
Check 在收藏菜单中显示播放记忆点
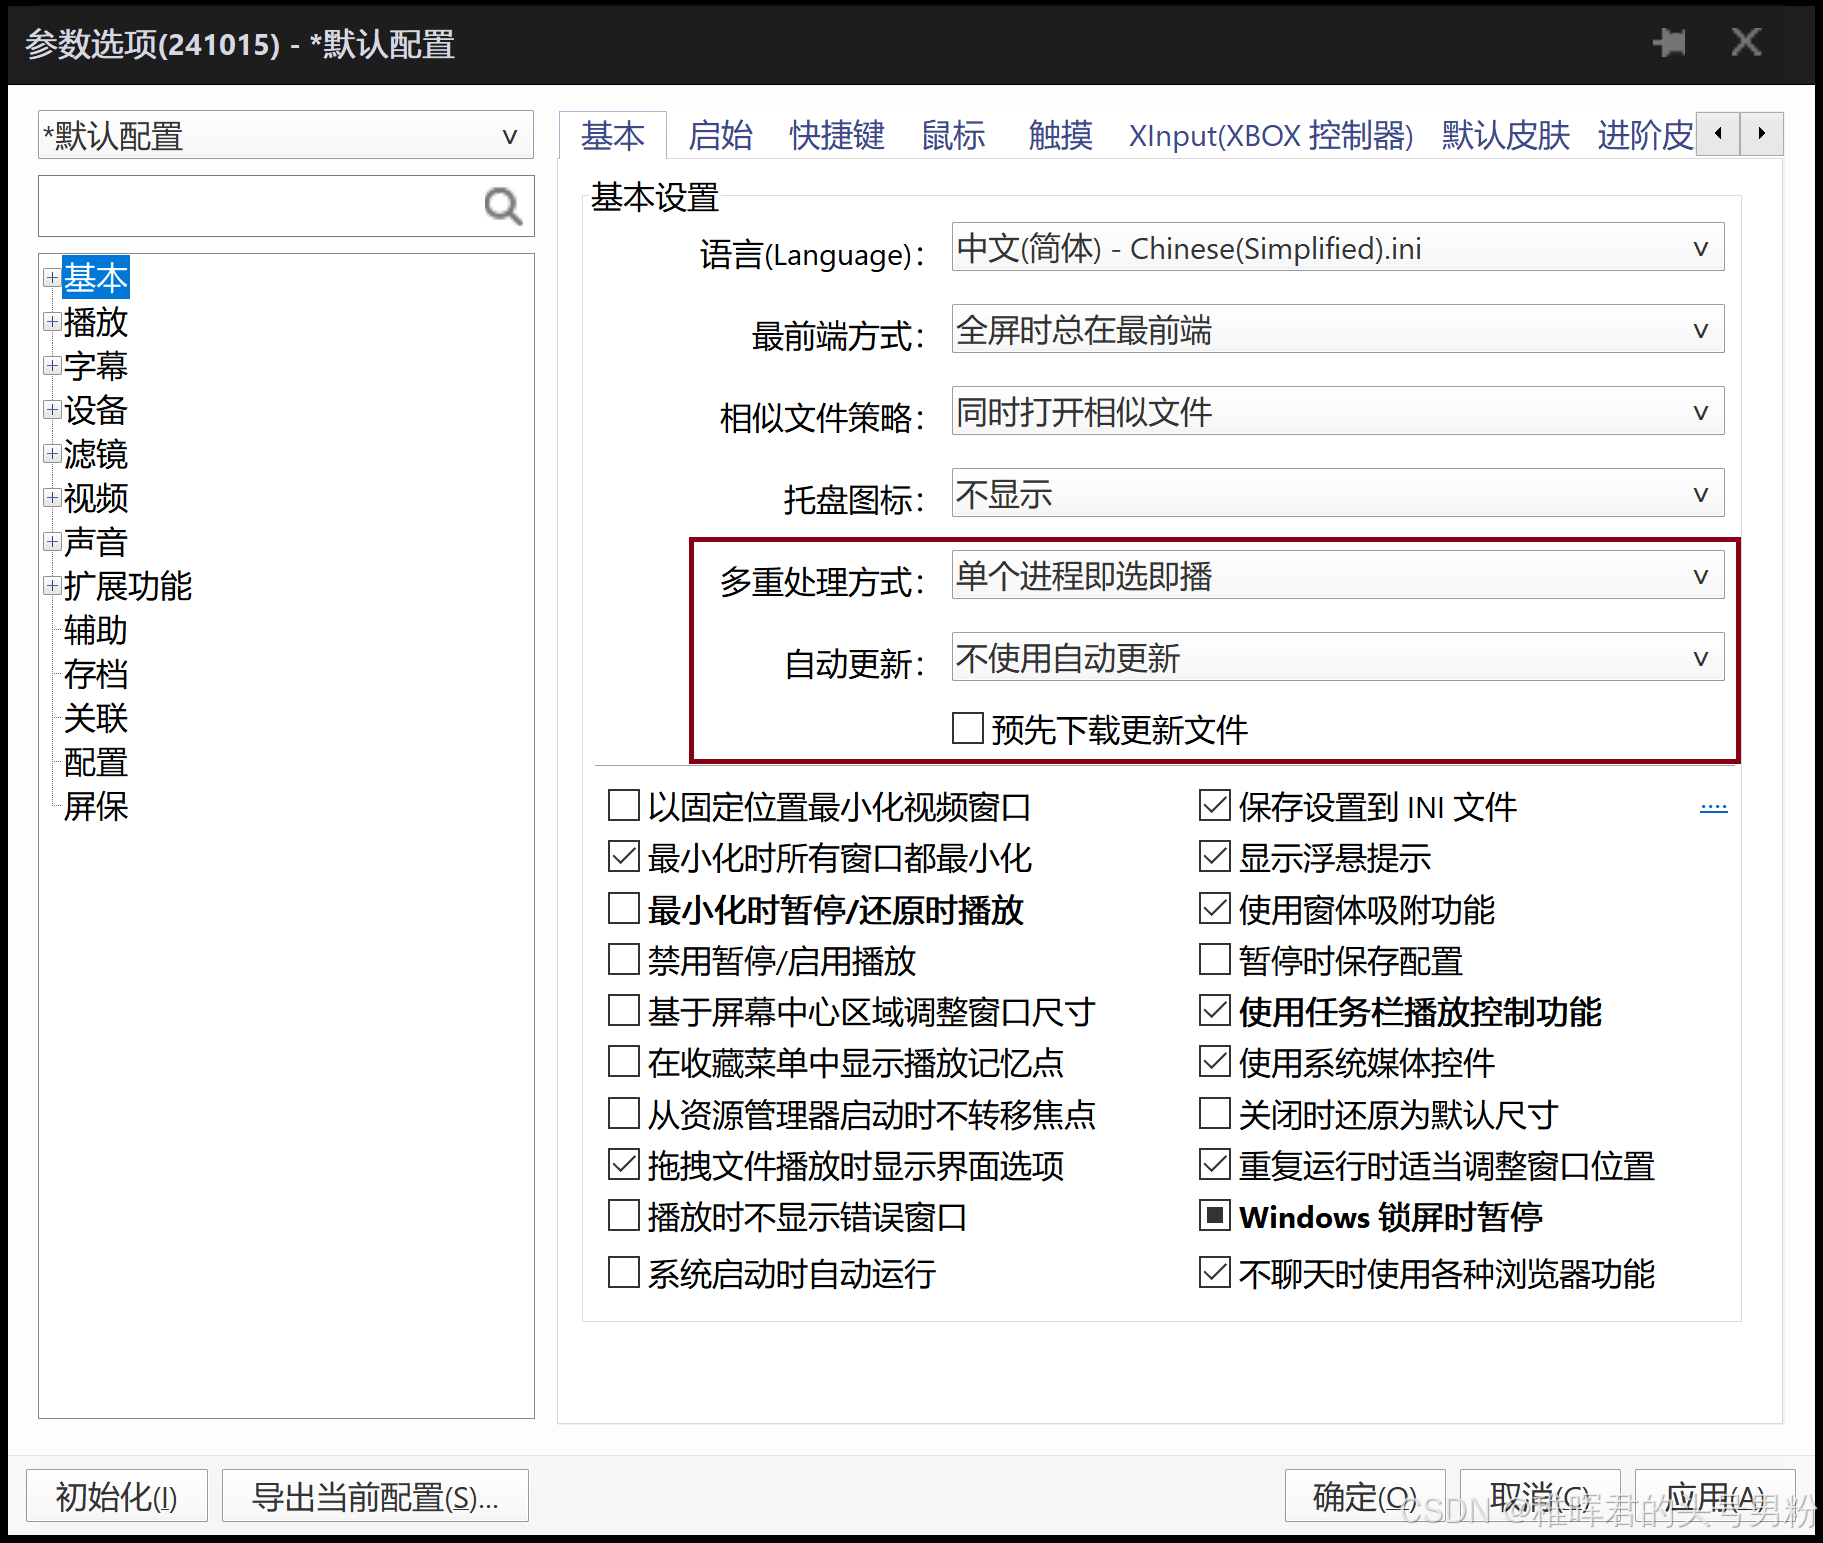tap(624, 1061)
